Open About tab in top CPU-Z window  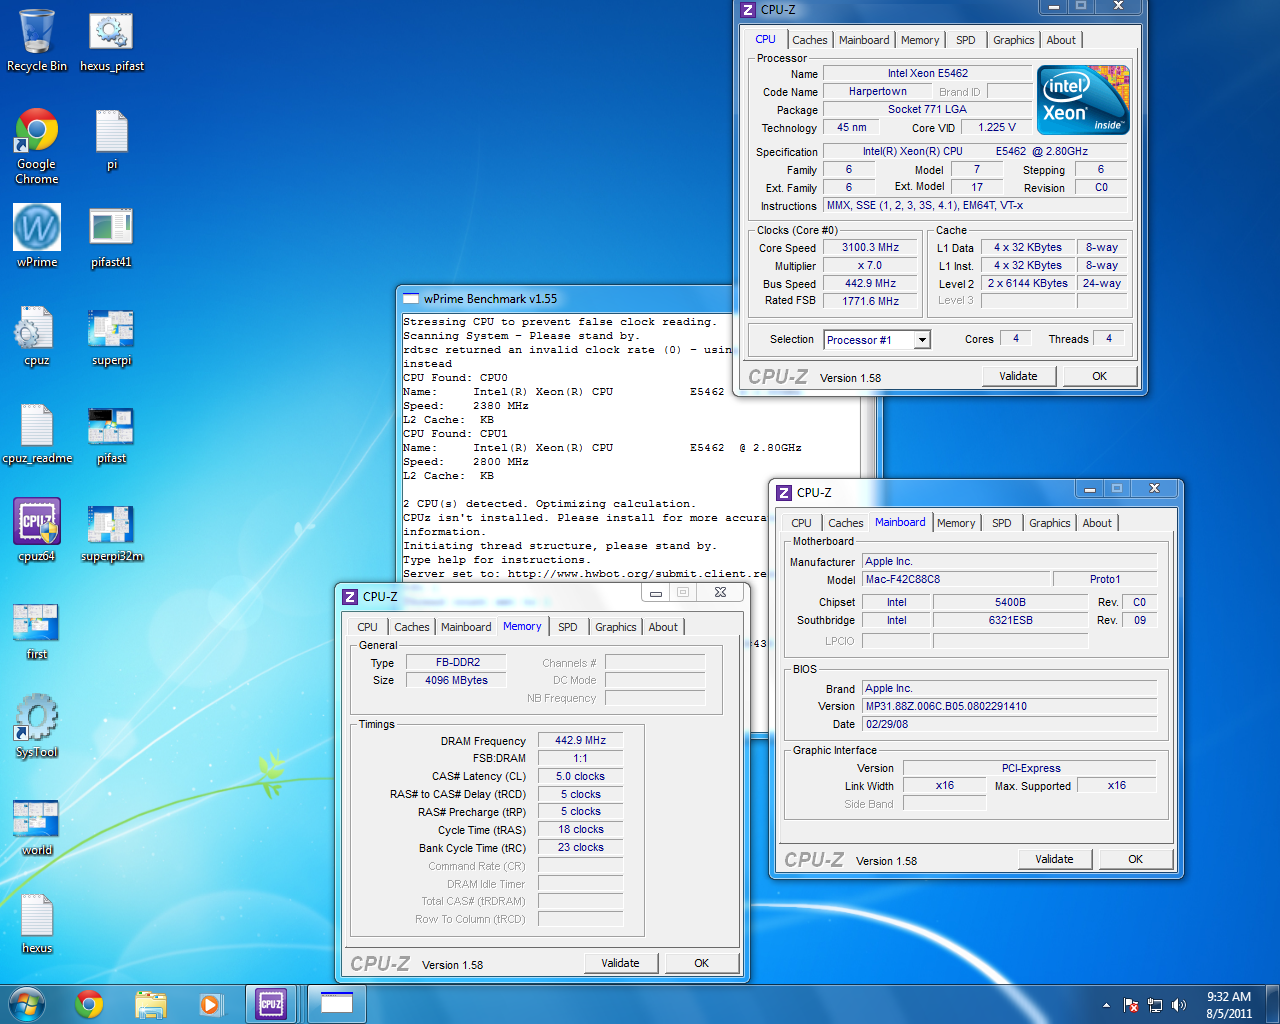1061,40
